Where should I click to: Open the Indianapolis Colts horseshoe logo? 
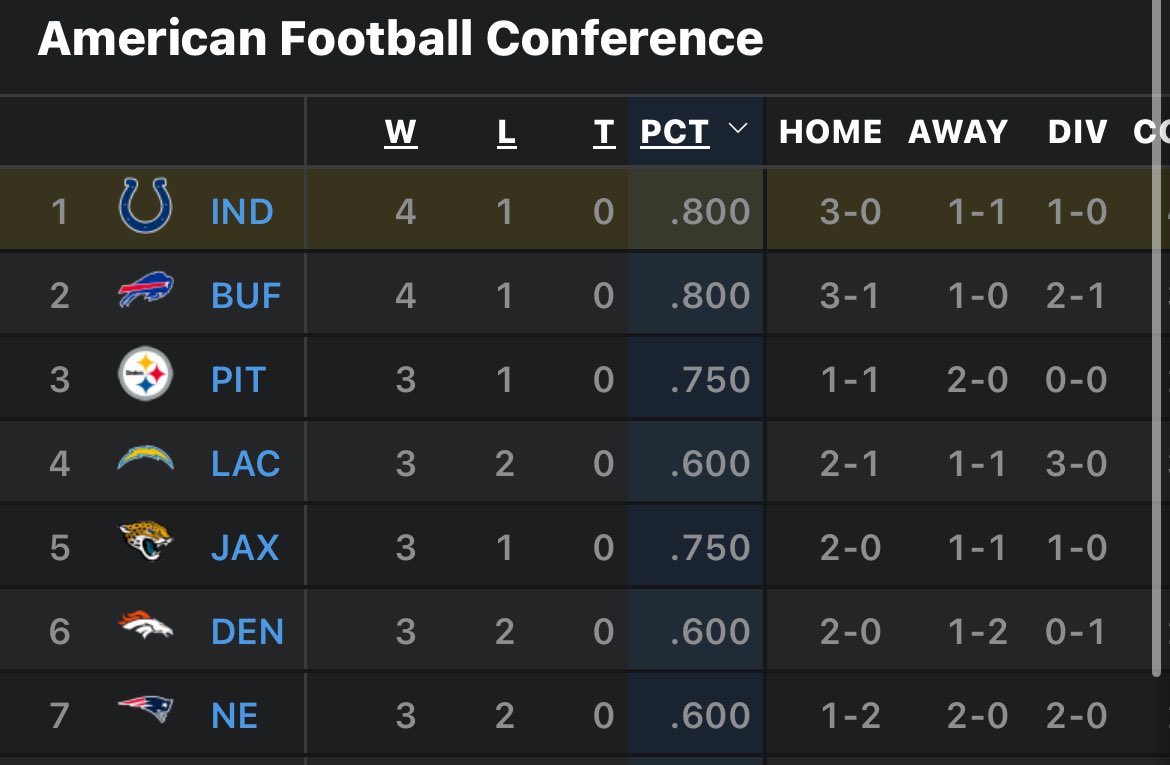click(146, 205)
